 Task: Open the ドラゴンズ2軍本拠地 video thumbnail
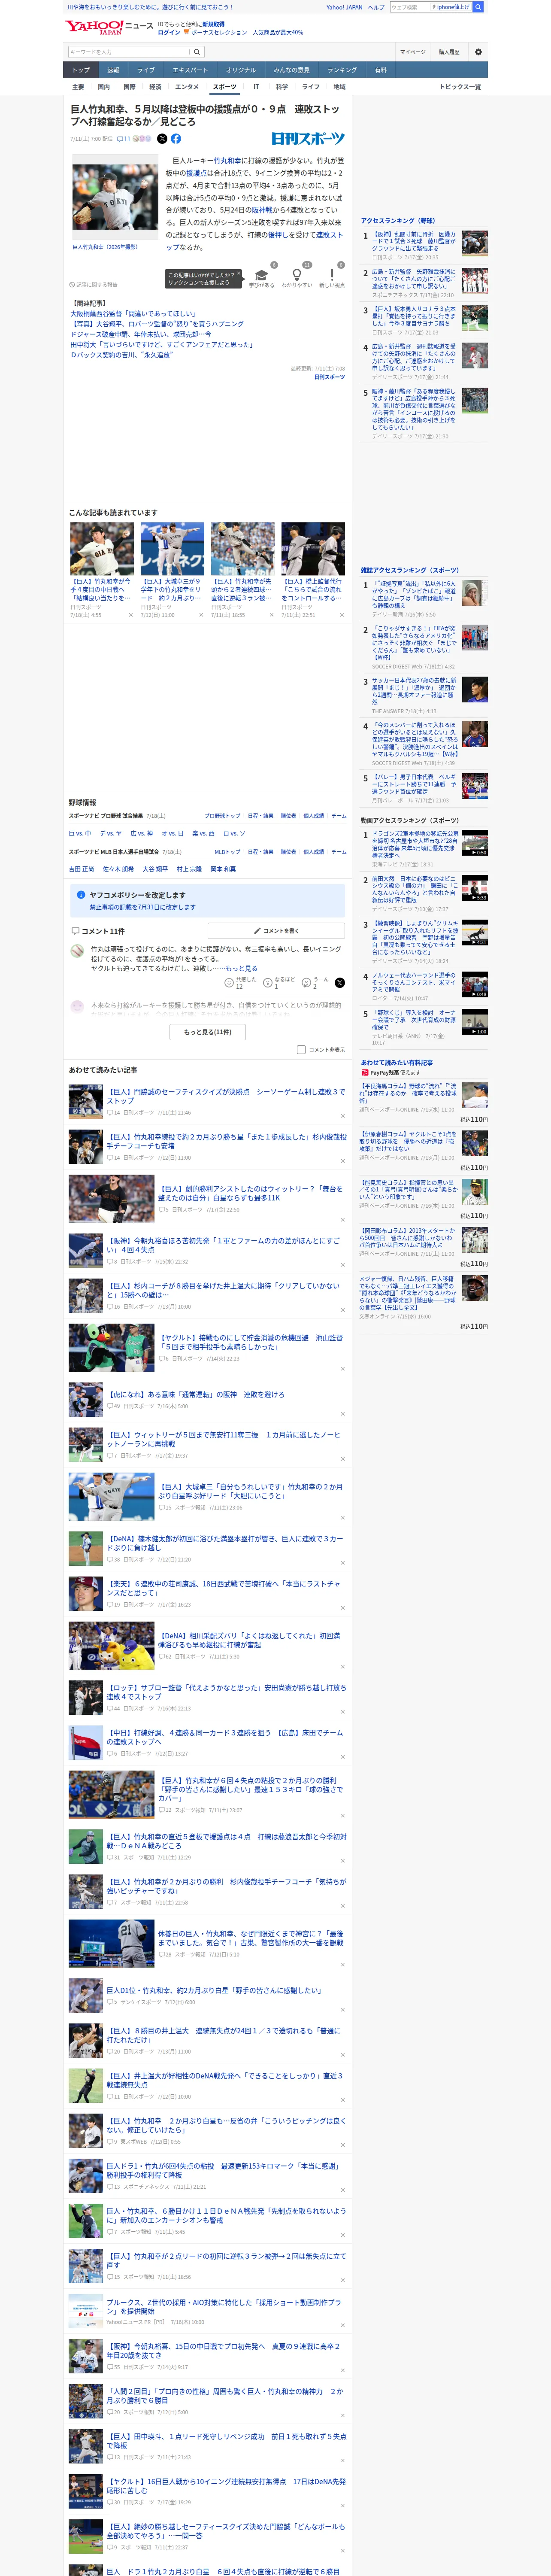tap(475, 843)
